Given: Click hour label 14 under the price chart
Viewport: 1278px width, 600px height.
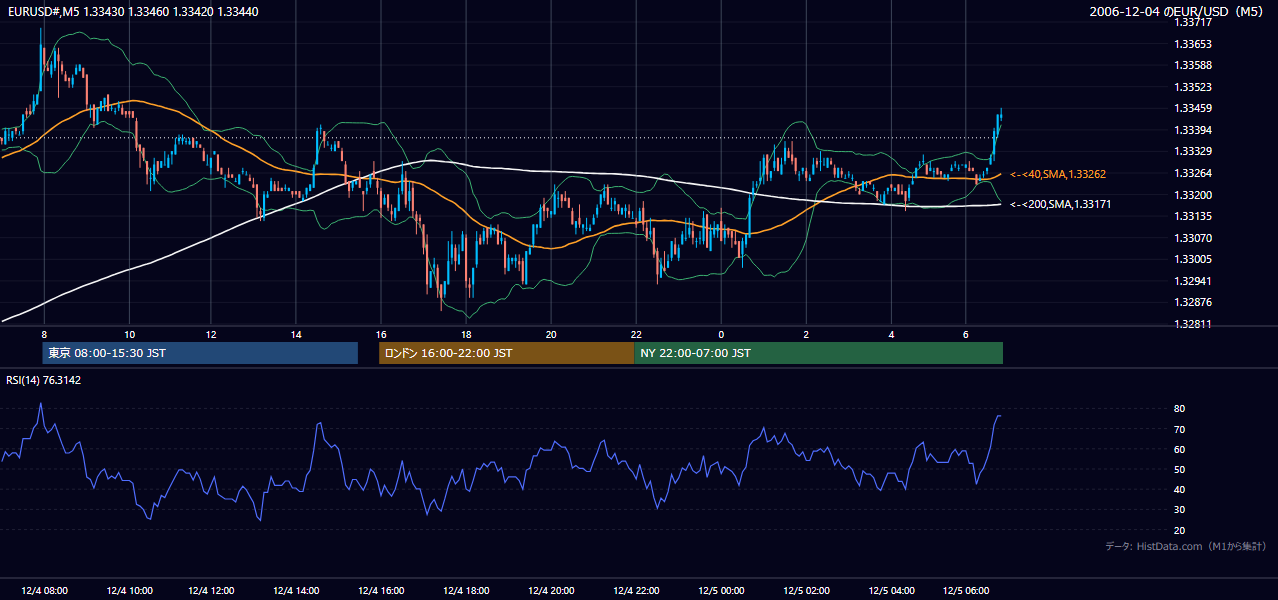Looking at the screenshot, I should (296, 333).
